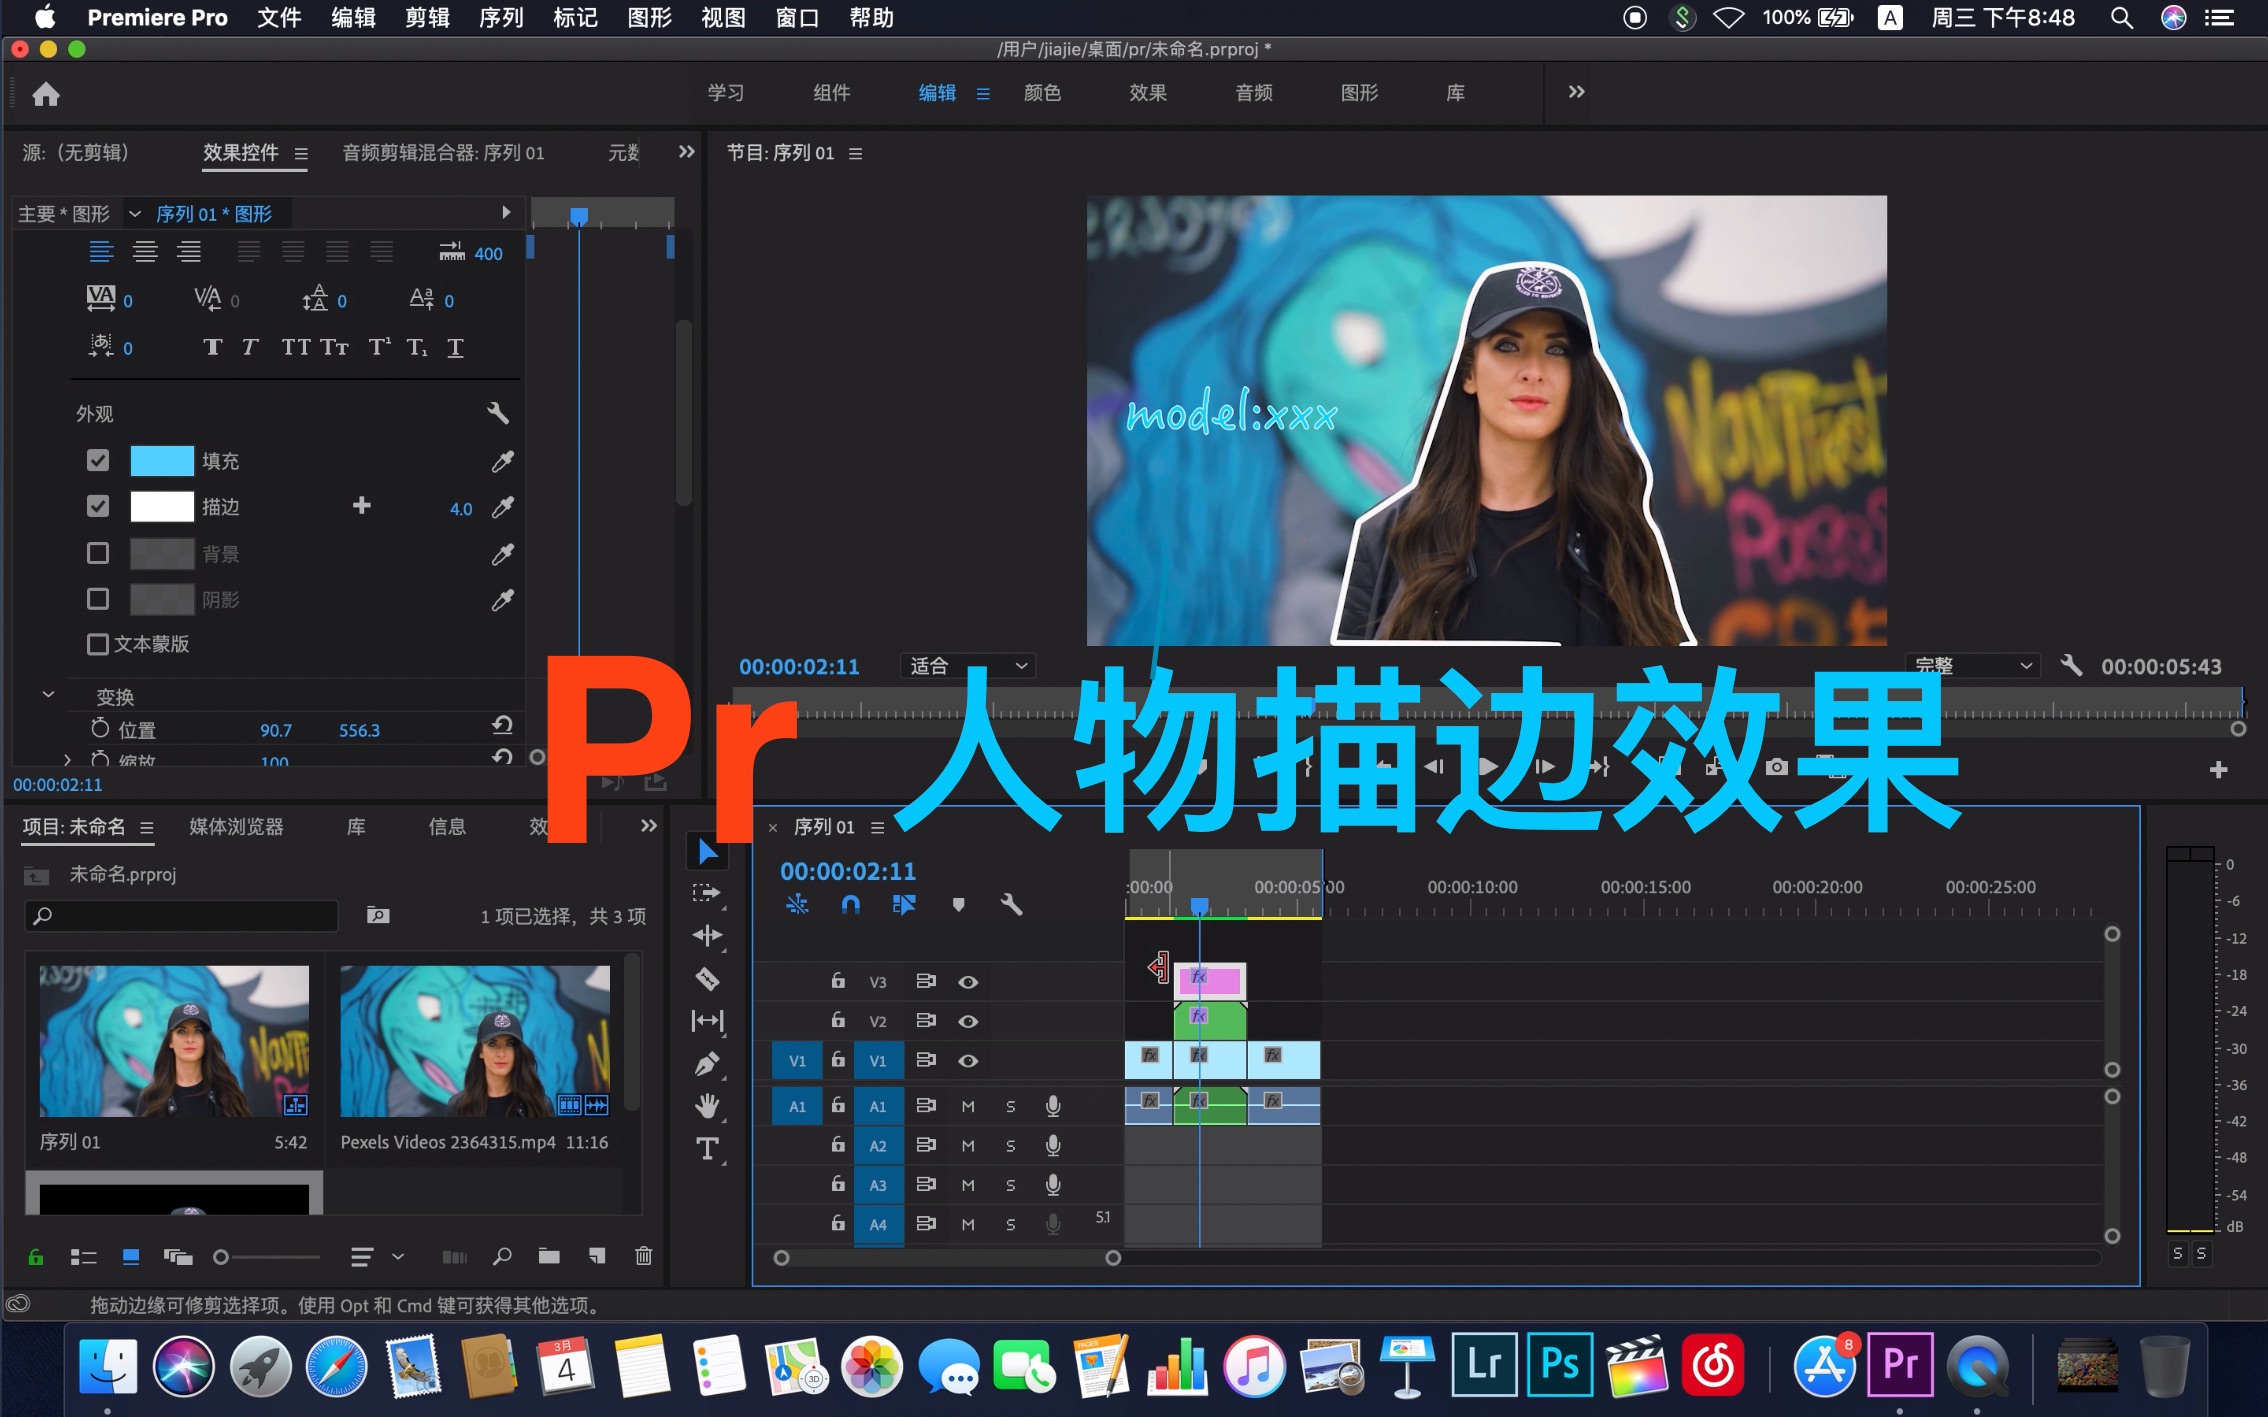Select the Pen tool in timeline toolbar
2268x1417 pixels.
708,1063
